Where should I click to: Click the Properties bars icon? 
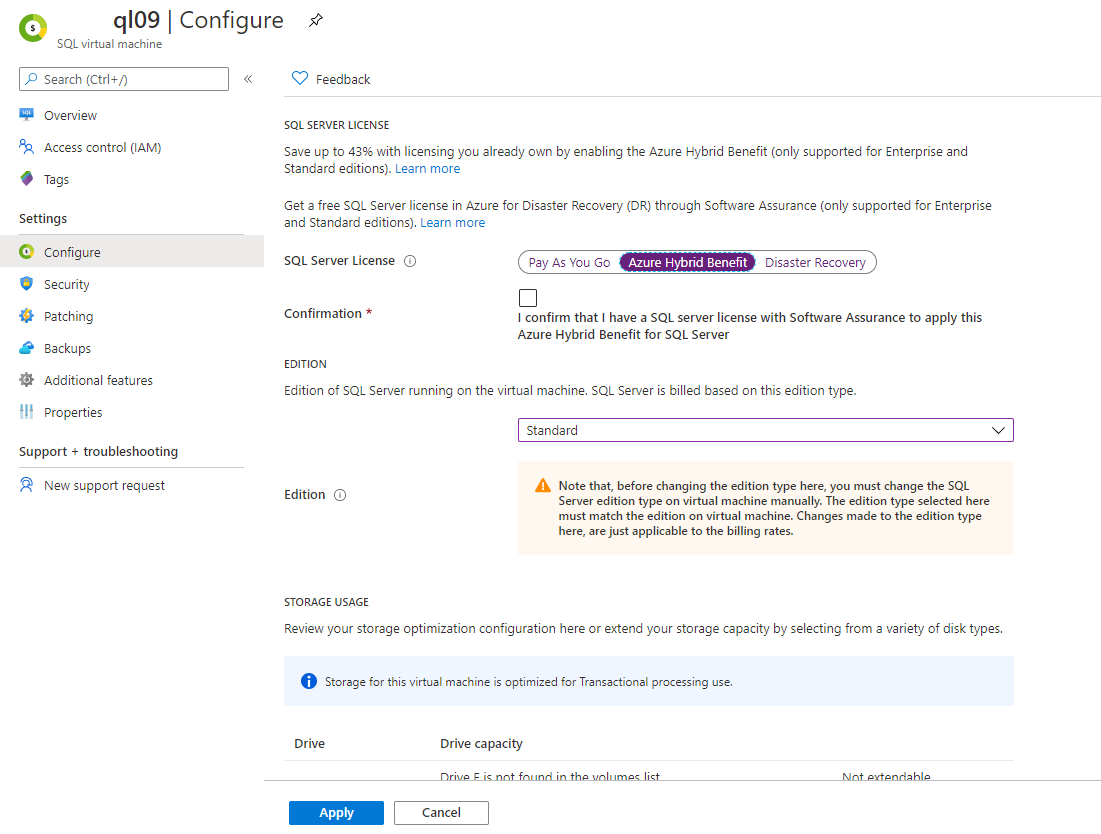[27, 412]
